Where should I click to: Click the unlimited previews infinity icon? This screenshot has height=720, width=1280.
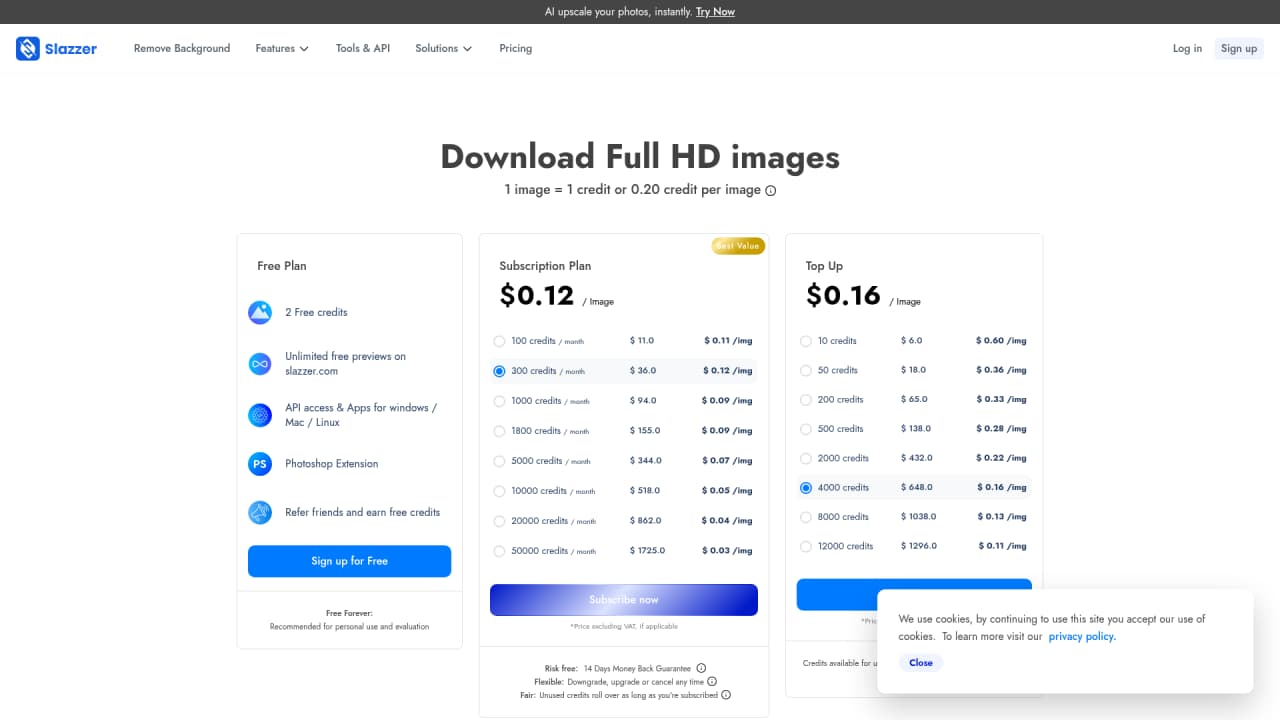[260, 364]
